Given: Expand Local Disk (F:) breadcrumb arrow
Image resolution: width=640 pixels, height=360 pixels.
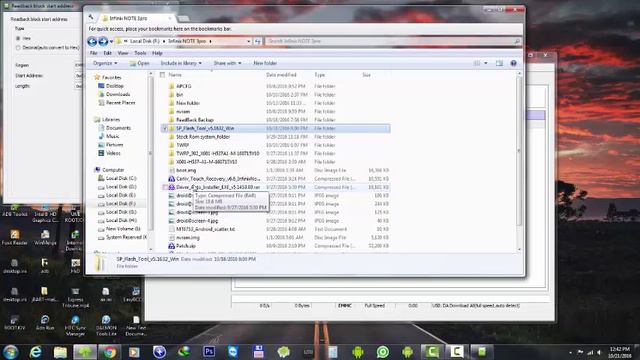Looking at the screenshot, I should 164,41.
